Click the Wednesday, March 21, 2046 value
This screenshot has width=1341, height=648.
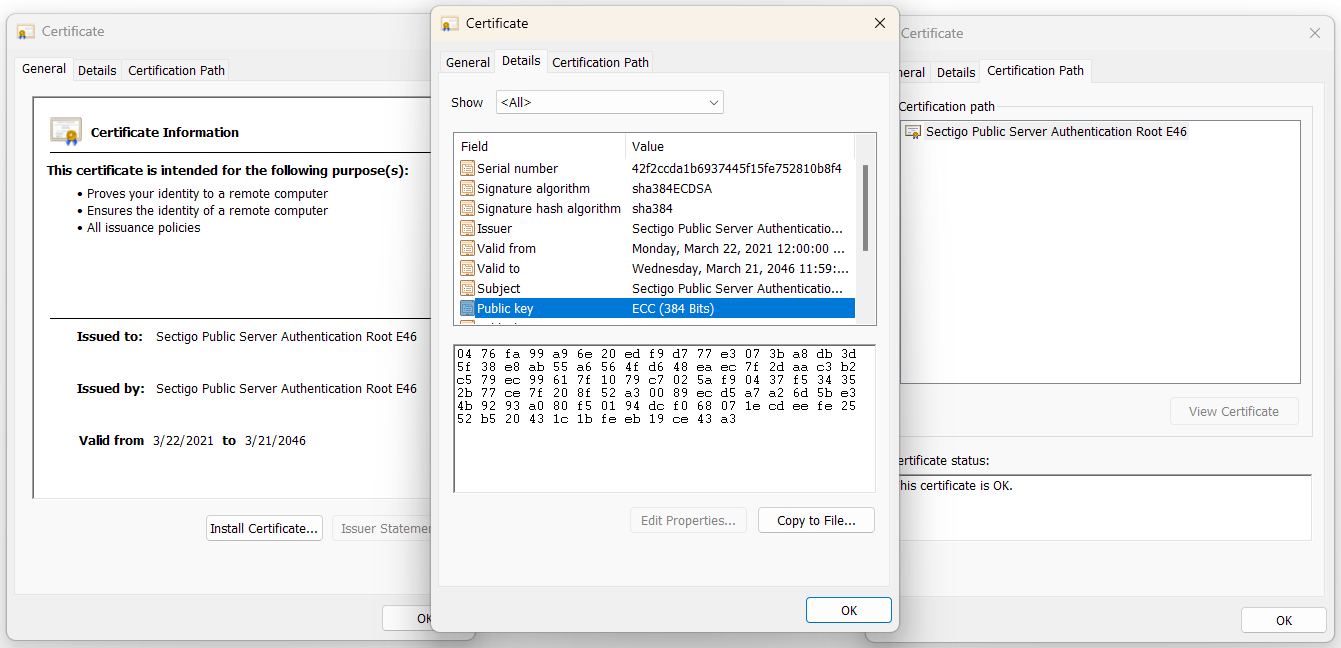(x=740, y=268)
